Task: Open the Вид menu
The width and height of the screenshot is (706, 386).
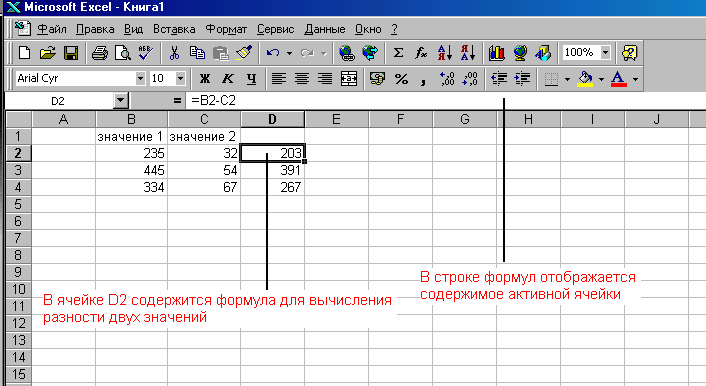Action: [x=133, y=29]
